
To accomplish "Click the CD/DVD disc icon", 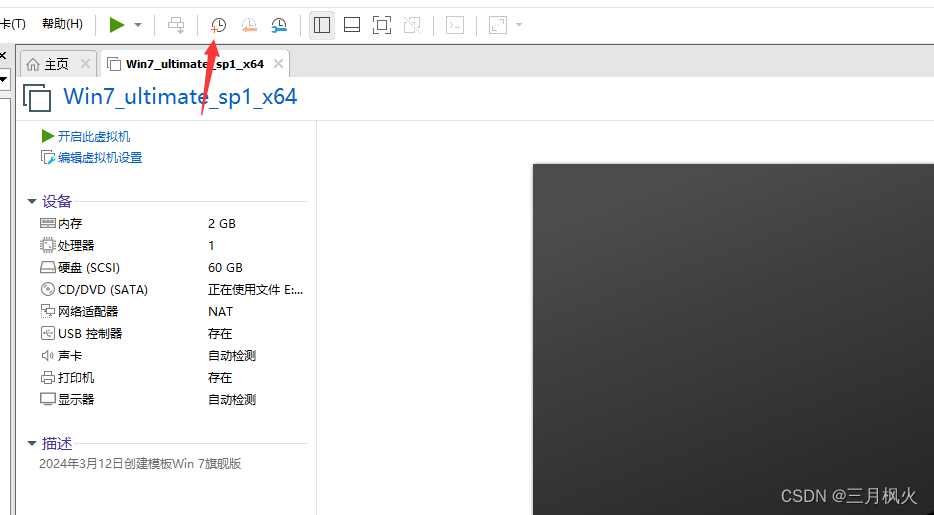I will tap(48, 290).
